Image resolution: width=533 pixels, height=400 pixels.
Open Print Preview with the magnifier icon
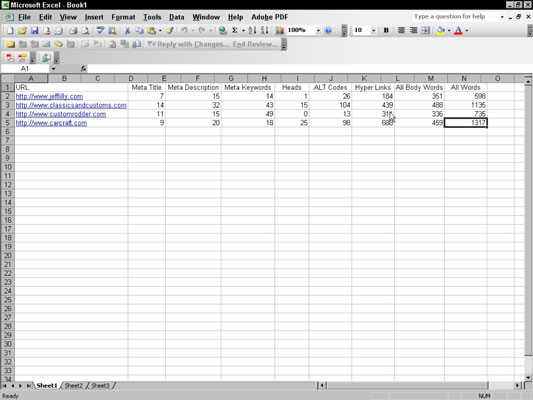[x=86, y=31]
